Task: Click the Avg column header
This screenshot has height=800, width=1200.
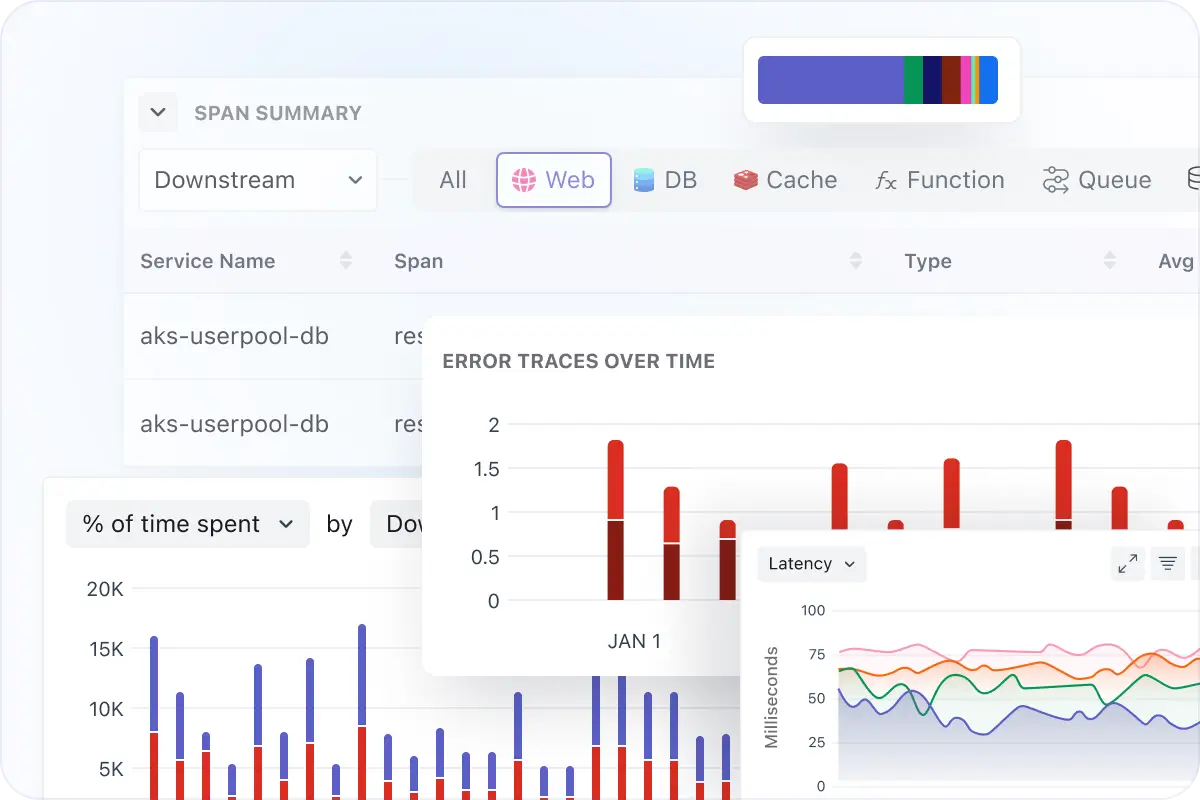Action: (1176, 260)
